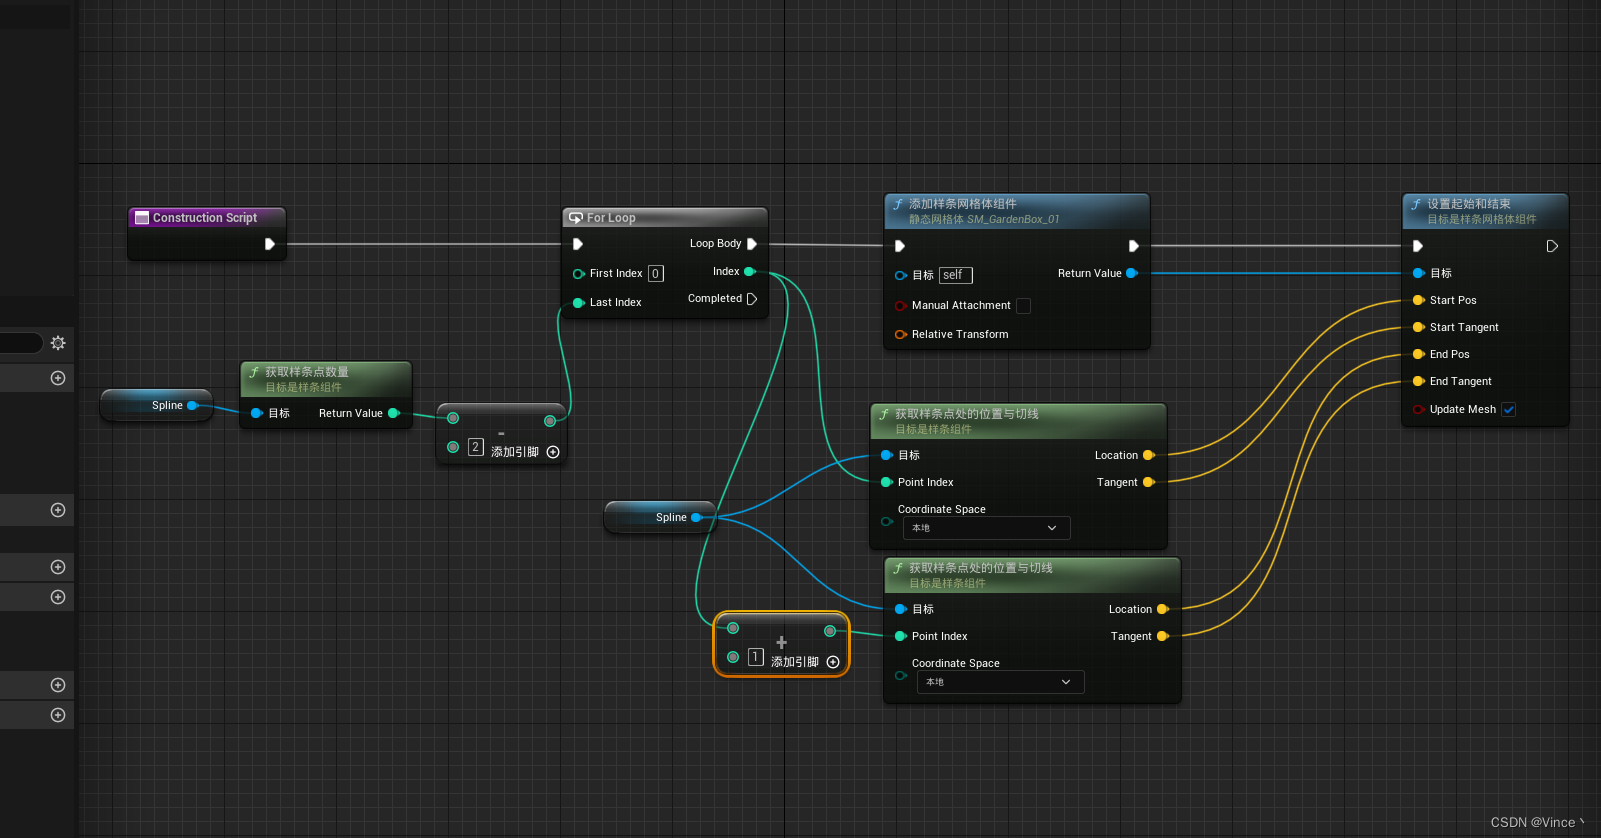This screenshot has width=1601, height=838.
Task: Click the End Tangent input pin
Action: 1418,381
